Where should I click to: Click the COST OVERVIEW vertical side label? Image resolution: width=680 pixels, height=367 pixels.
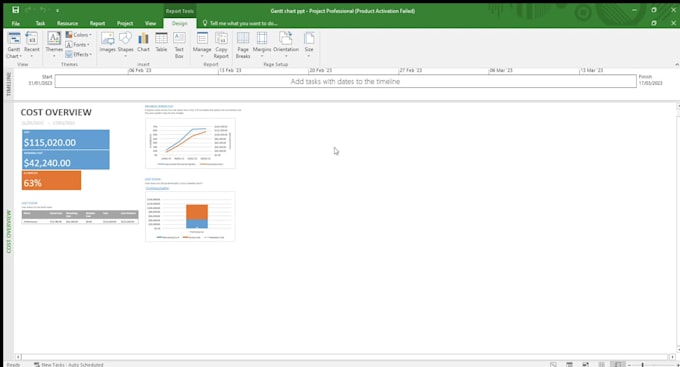[x=8, y=231]
